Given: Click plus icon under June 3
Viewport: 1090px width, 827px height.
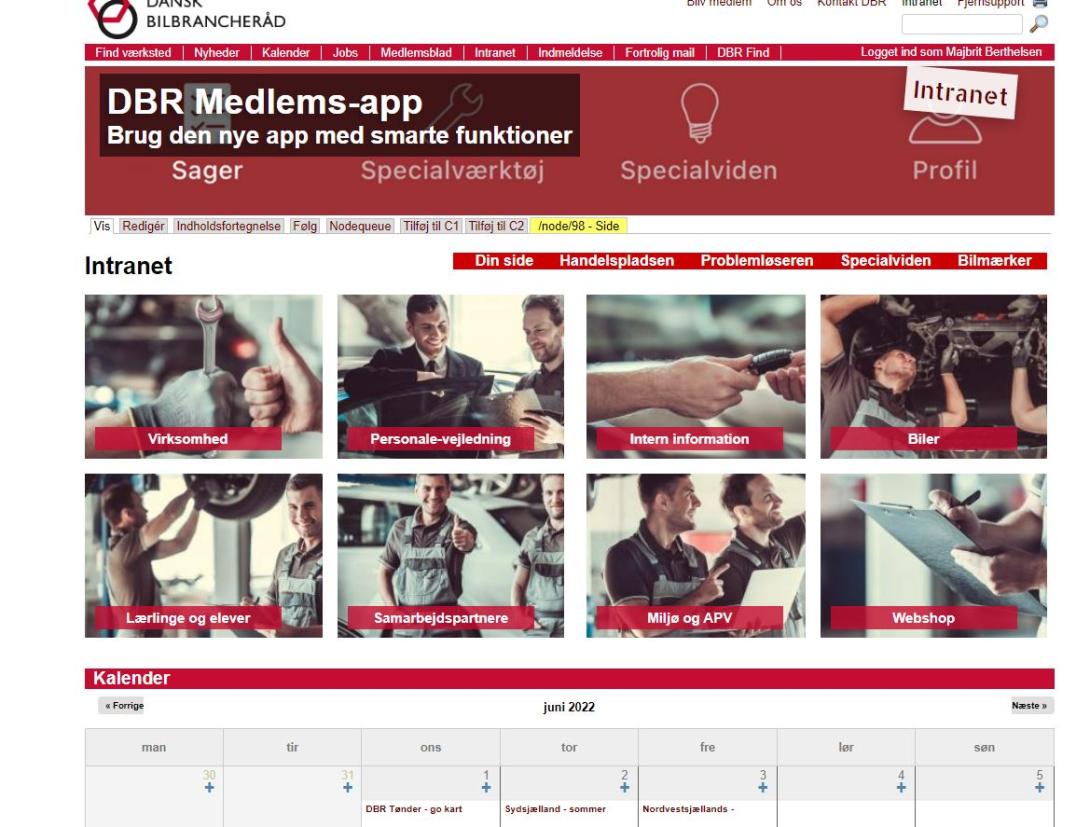Looking at the screenshot, I should tap(762, 787).
